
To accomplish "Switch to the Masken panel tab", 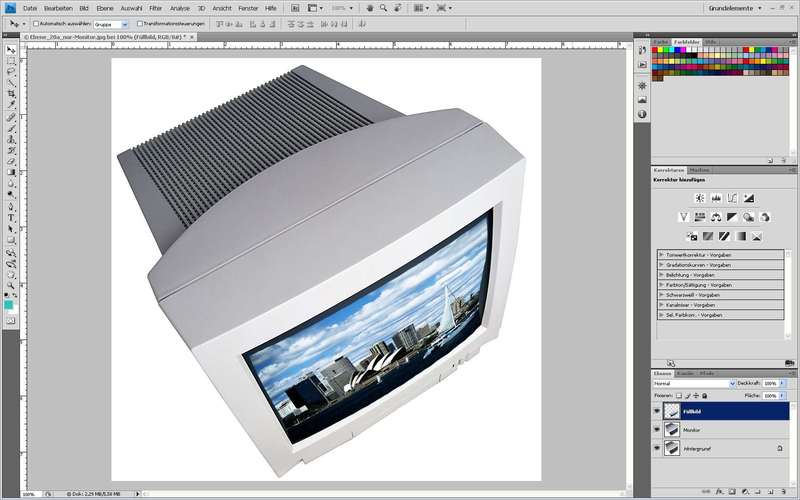I will pos(700,170).
